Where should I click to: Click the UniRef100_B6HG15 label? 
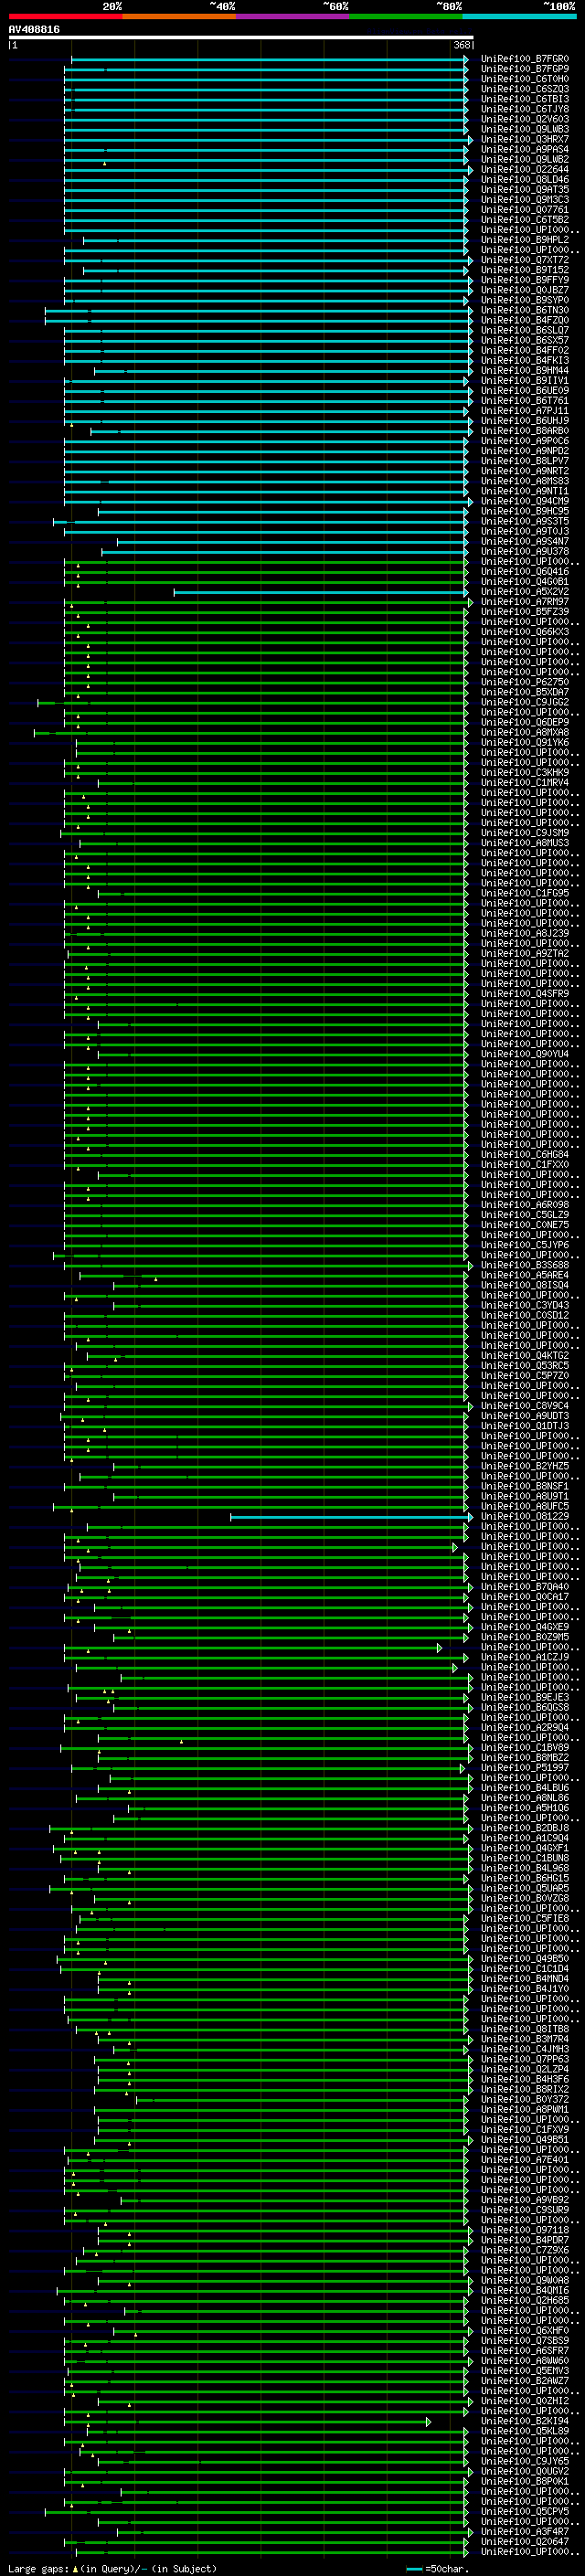[x=525, y=1878]
